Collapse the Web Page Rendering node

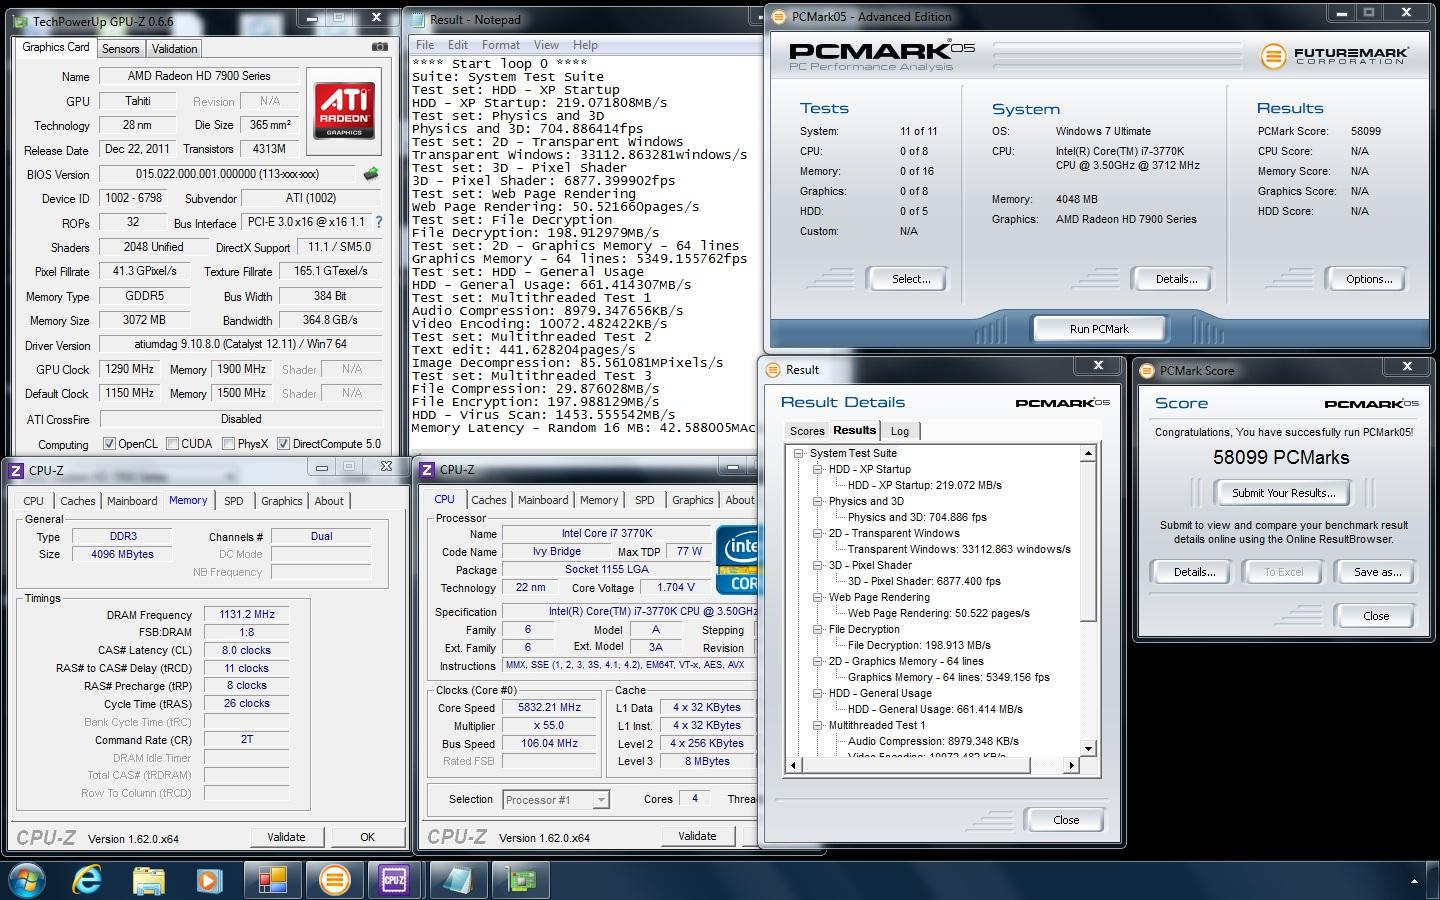pos(817,597)
